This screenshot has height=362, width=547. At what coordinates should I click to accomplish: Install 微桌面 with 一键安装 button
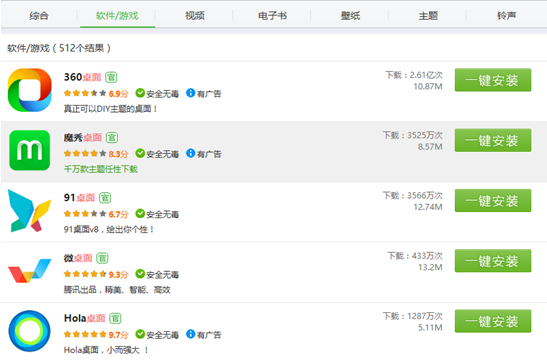pyautogui.click(x=493, y=261)
